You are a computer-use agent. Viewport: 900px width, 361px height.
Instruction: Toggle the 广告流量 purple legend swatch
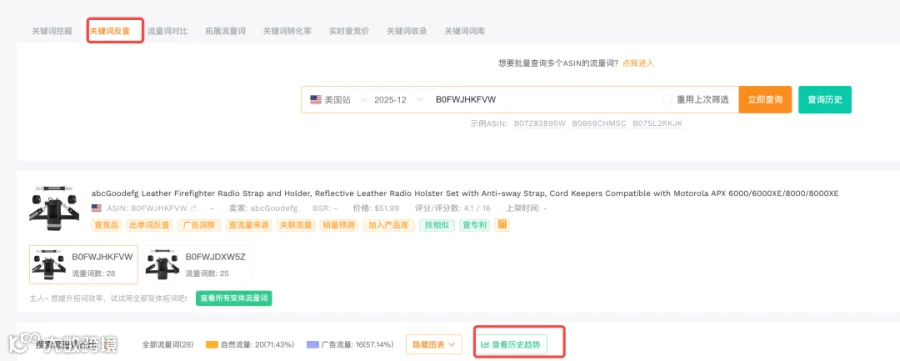pyautogui.click(x=312, y=345)
